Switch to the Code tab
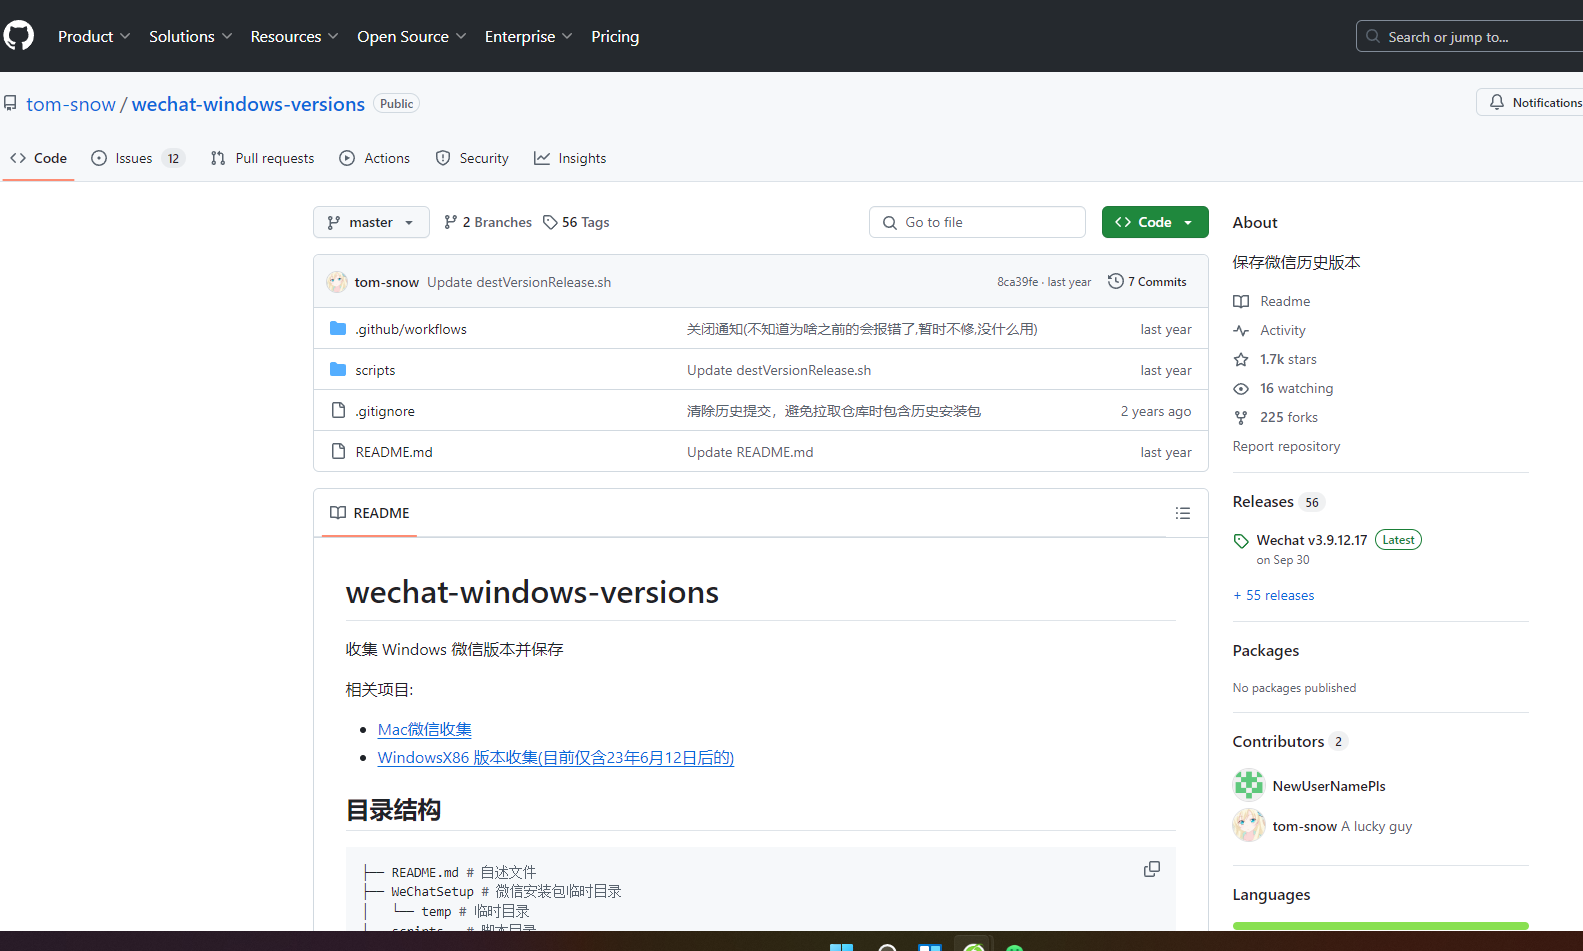This screenshot has width=1583, height=951. tap(38, 158)
